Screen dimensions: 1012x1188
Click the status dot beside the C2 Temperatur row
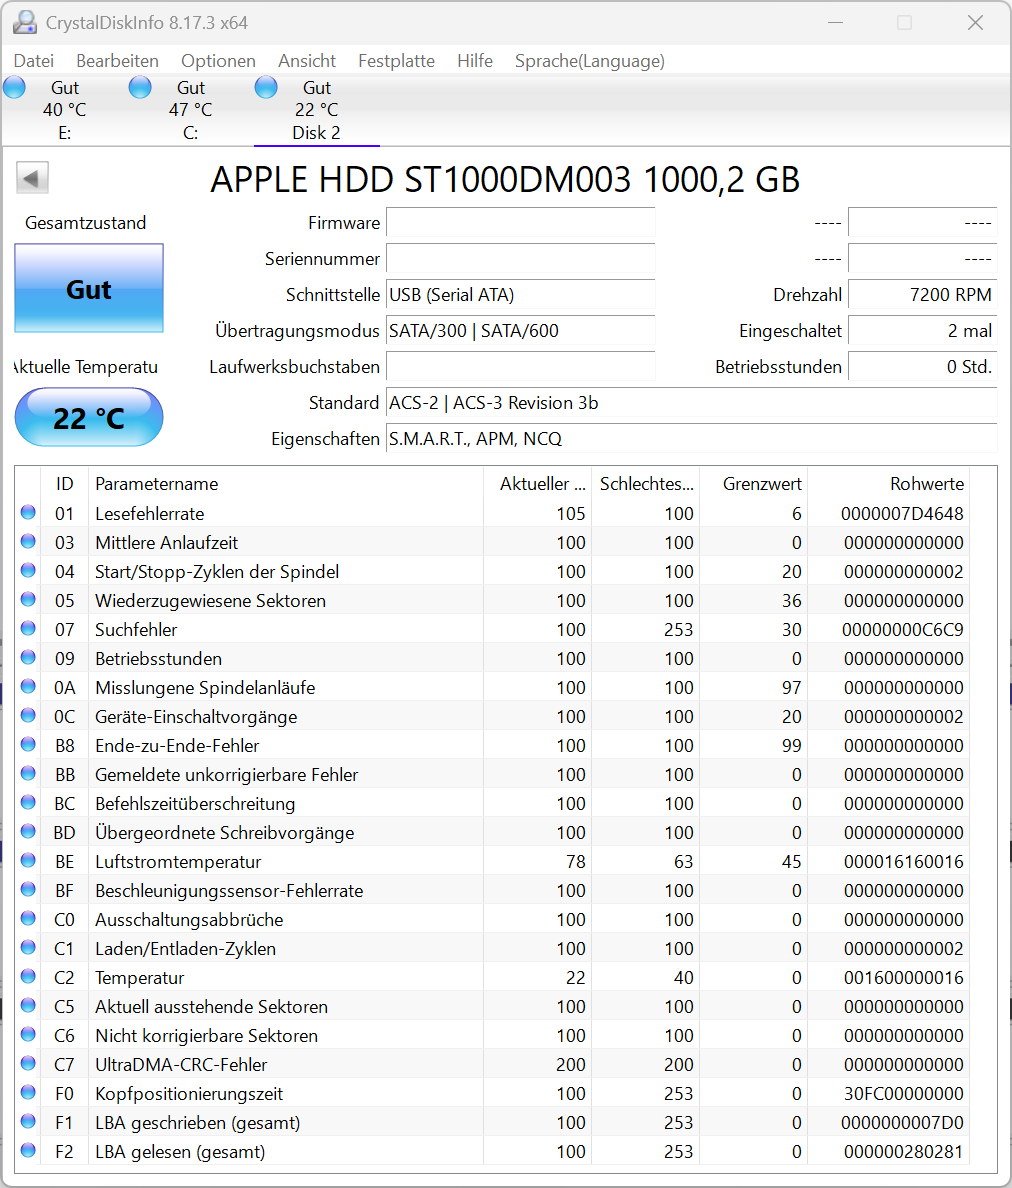pyautogui.click(x=27, y=977)
